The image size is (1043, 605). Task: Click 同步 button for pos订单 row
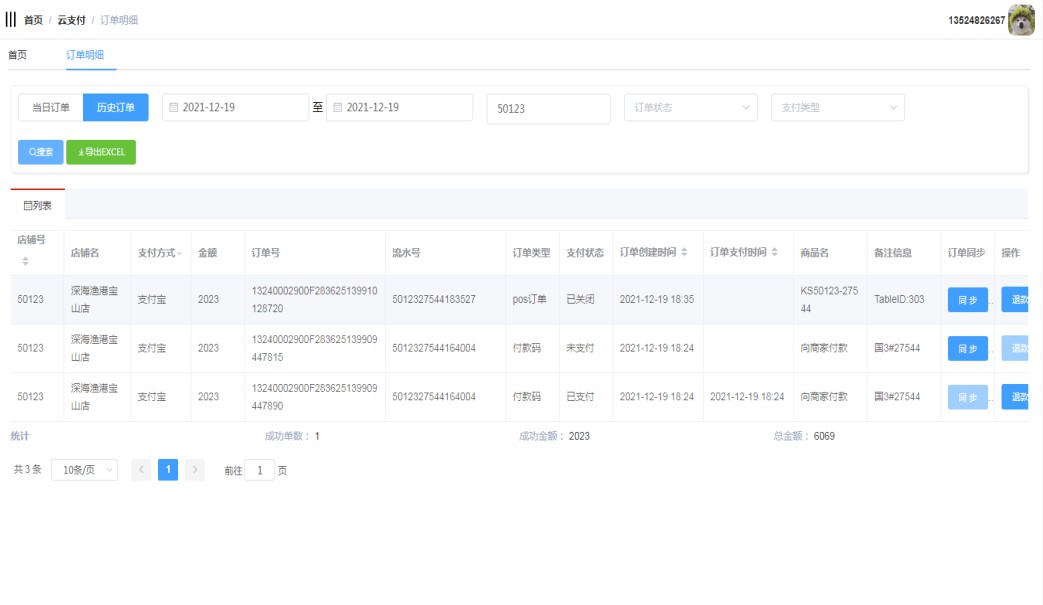tap(967, 300)
